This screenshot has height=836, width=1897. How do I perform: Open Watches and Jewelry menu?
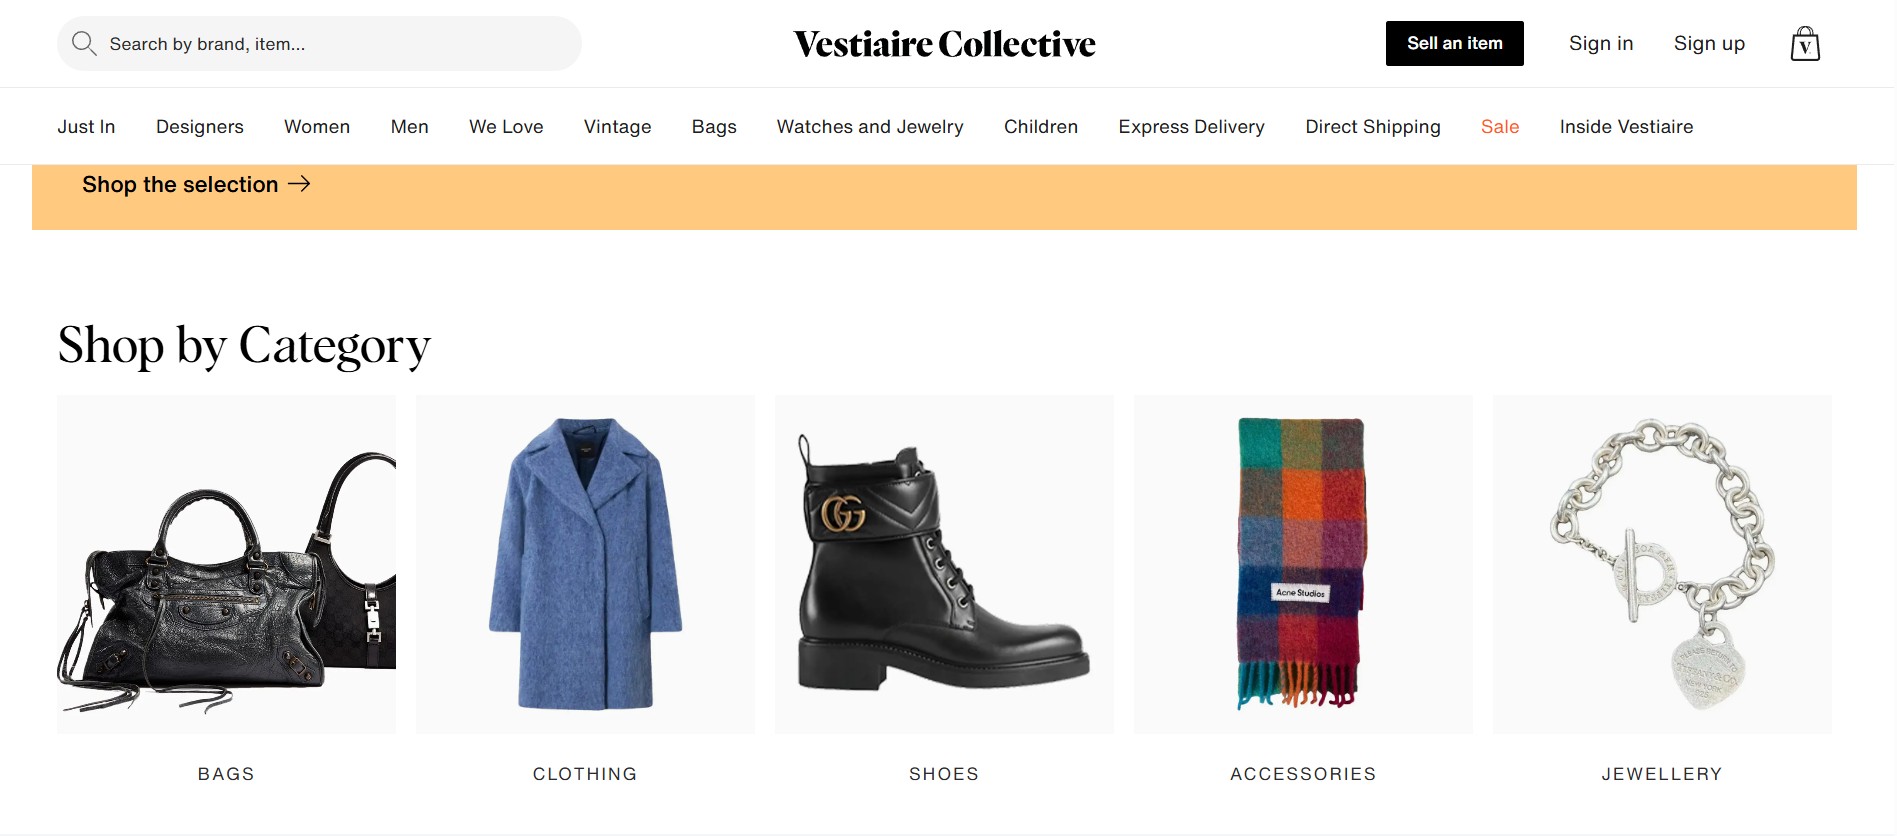coord(870,127)
